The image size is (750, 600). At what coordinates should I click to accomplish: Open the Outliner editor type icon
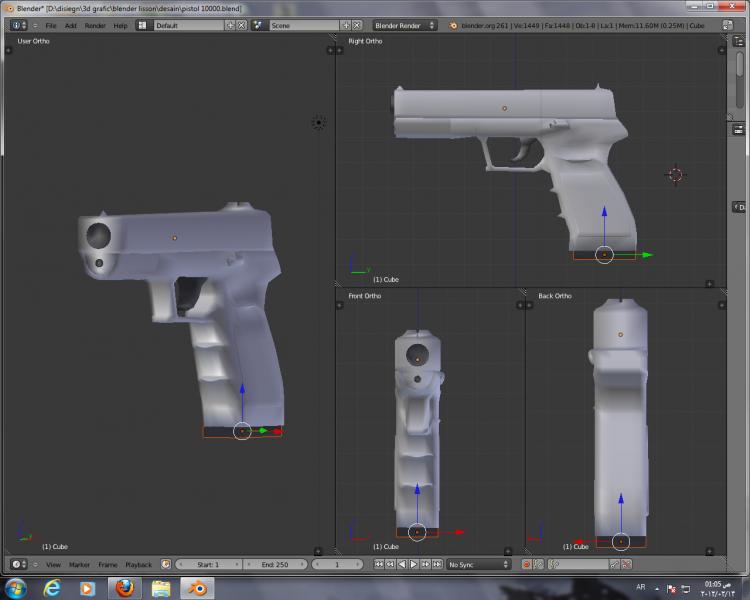738,41
